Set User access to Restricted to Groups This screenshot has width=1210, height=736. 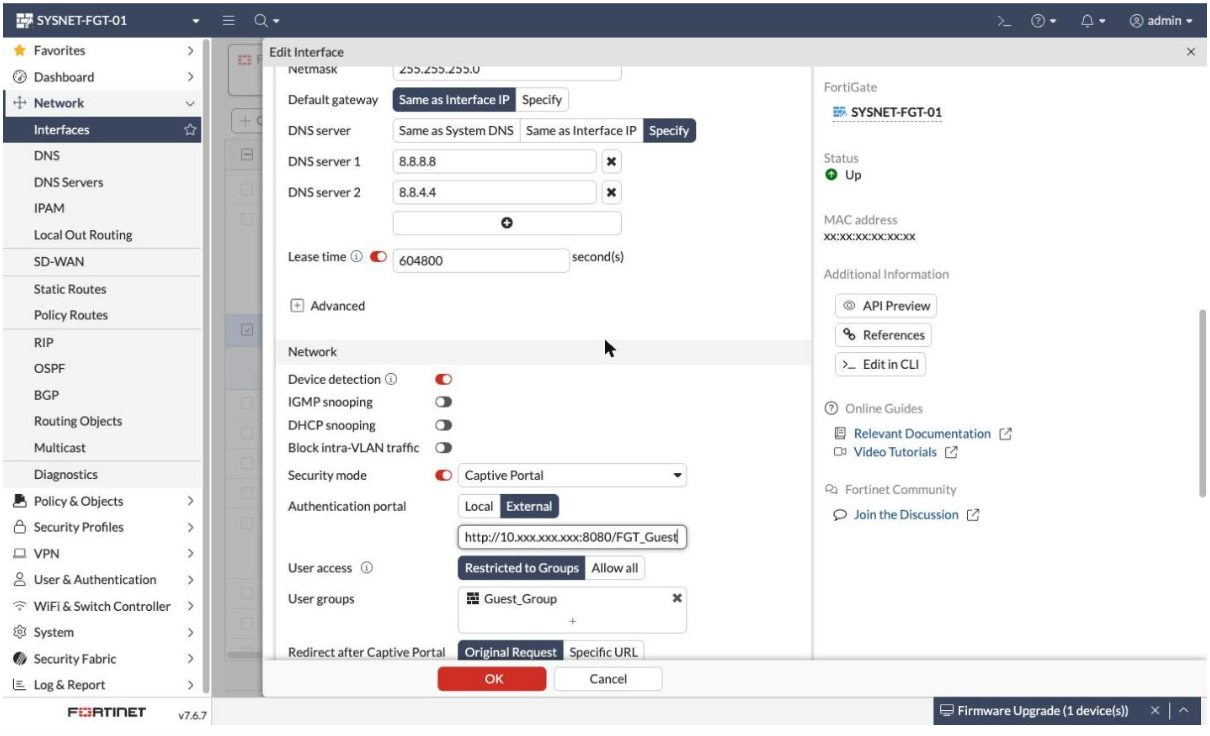(x=521, y=568)
